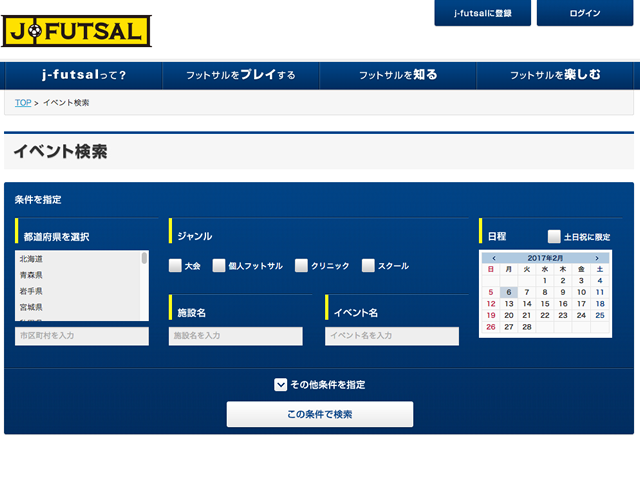Click TOP breadcrumb link
The height and width of the screenshot is (480, 640).
pyautogui.click(x=23, y=103)
